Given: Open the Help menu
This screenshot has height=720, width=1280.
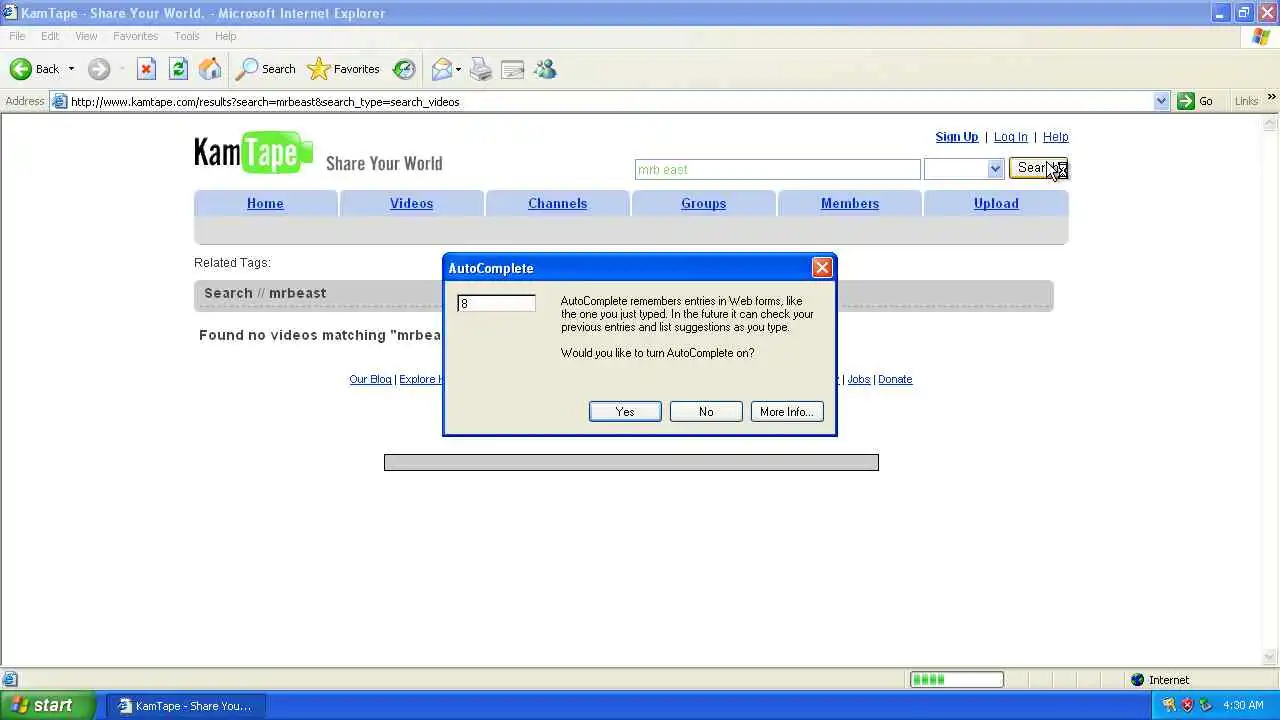Looking at the screenshot, I should pyautogui.click(x=225, y=36).
